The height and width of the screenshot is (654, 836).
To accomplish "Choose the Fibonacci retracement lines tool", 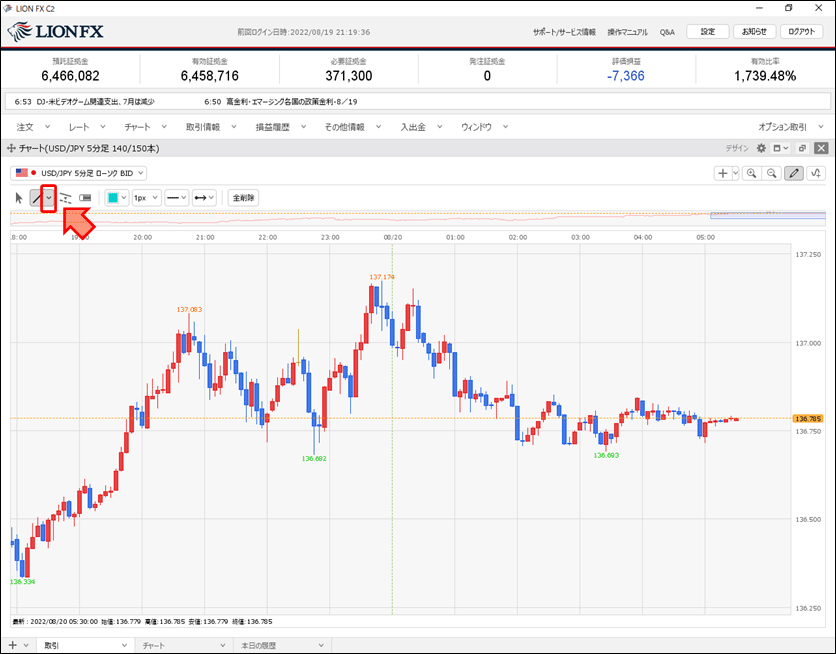I will point(66,198).
